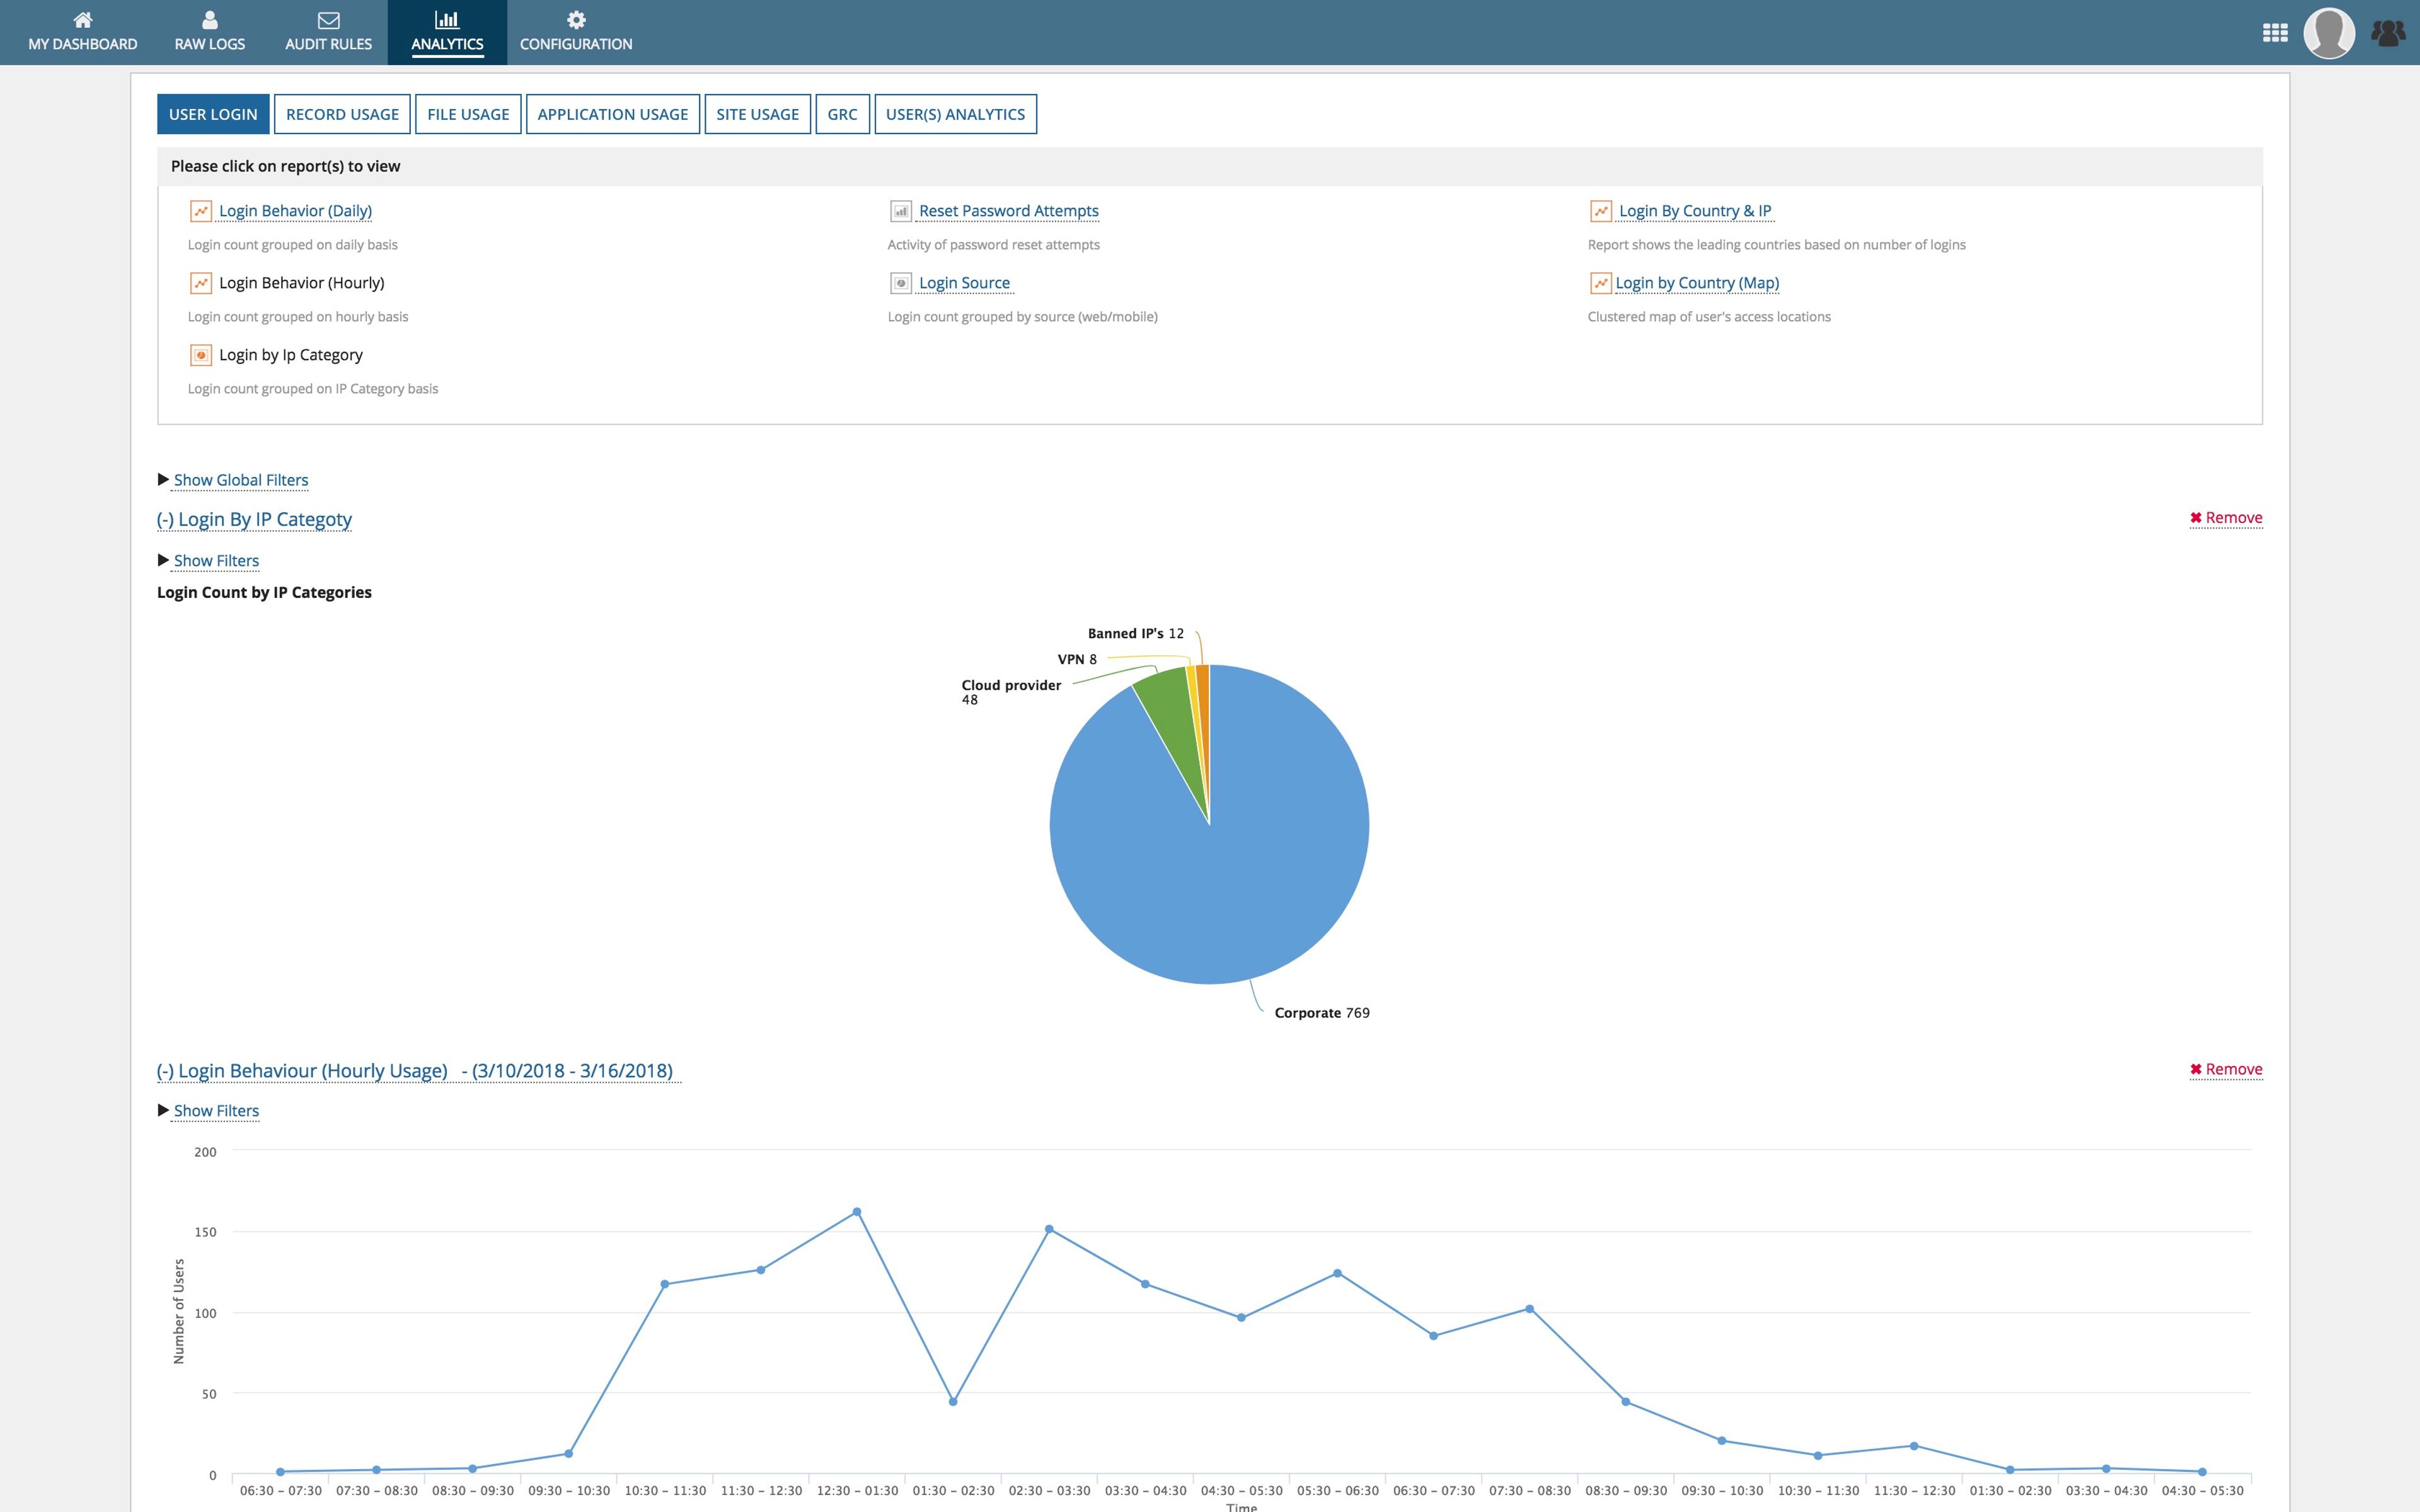This screenshot has height=1512, width=2420.
Task: Collapse the Login By IP Categoty section
Action: point(254,519)
